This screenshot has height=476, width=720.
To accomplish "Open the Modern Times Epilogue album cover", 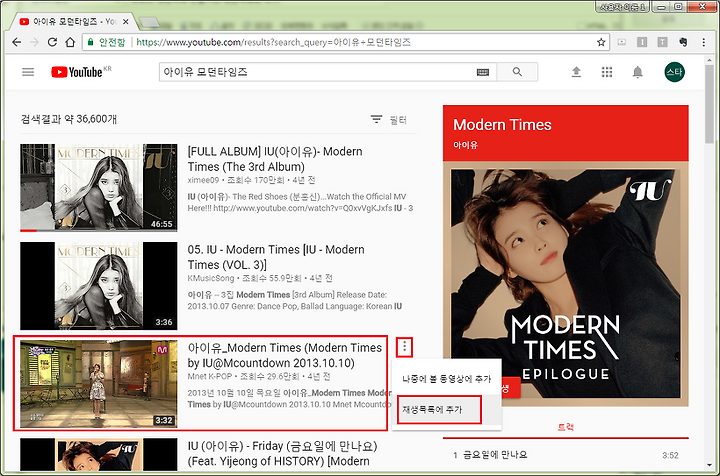I will point(565,284).
